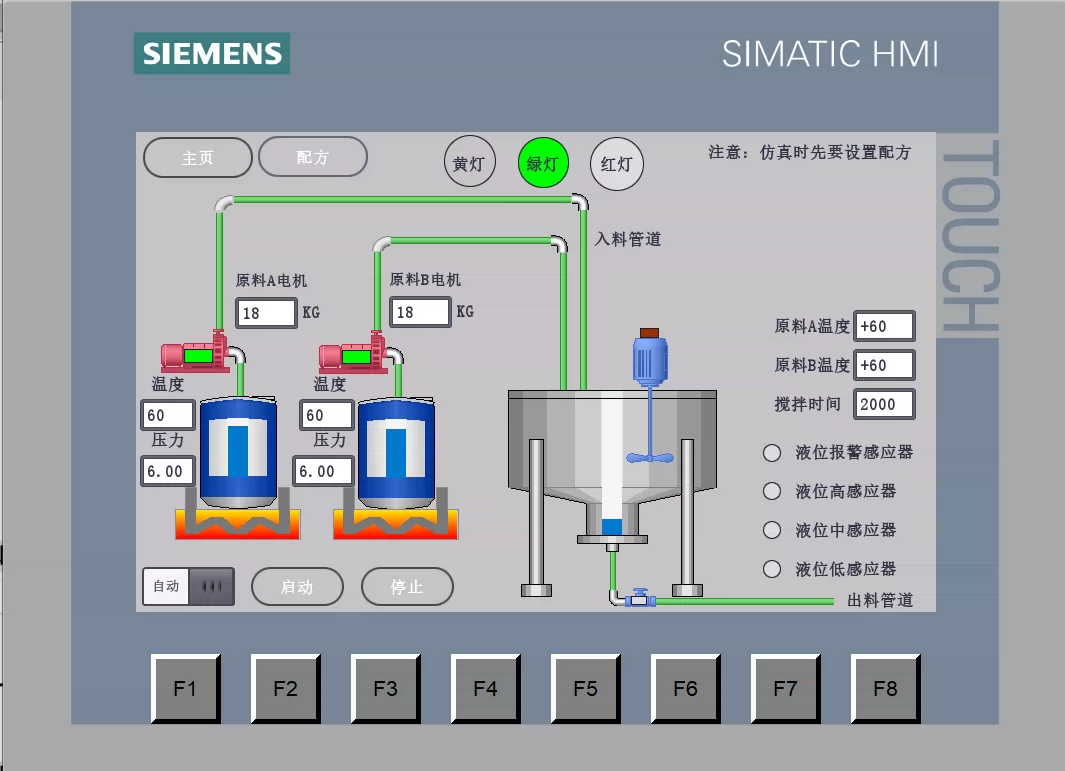Open the 主页 home page
The image size is (1065, 771).
pyautogui.click(x=198, y=158)
